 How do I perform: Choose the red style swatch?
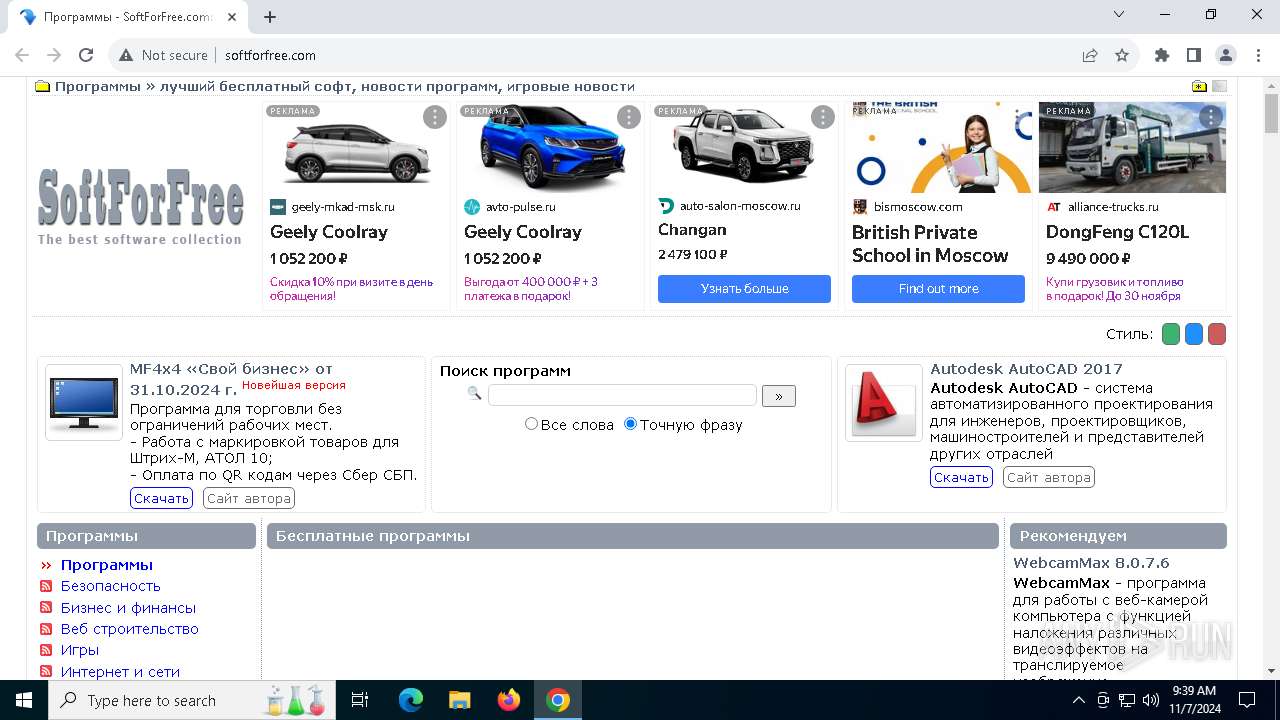coord(1217,334)
